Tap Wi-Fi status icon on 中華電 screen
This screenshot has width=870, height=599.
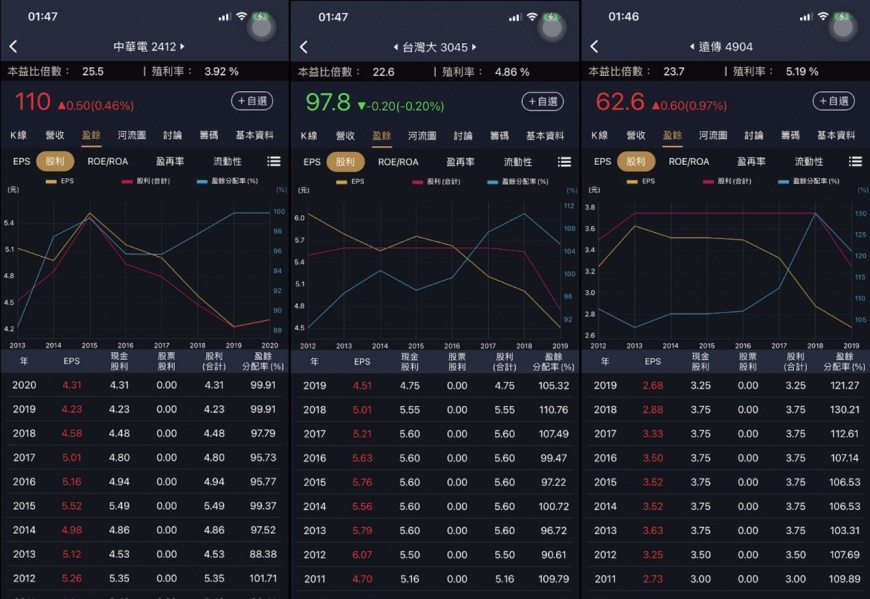point(241,17)
